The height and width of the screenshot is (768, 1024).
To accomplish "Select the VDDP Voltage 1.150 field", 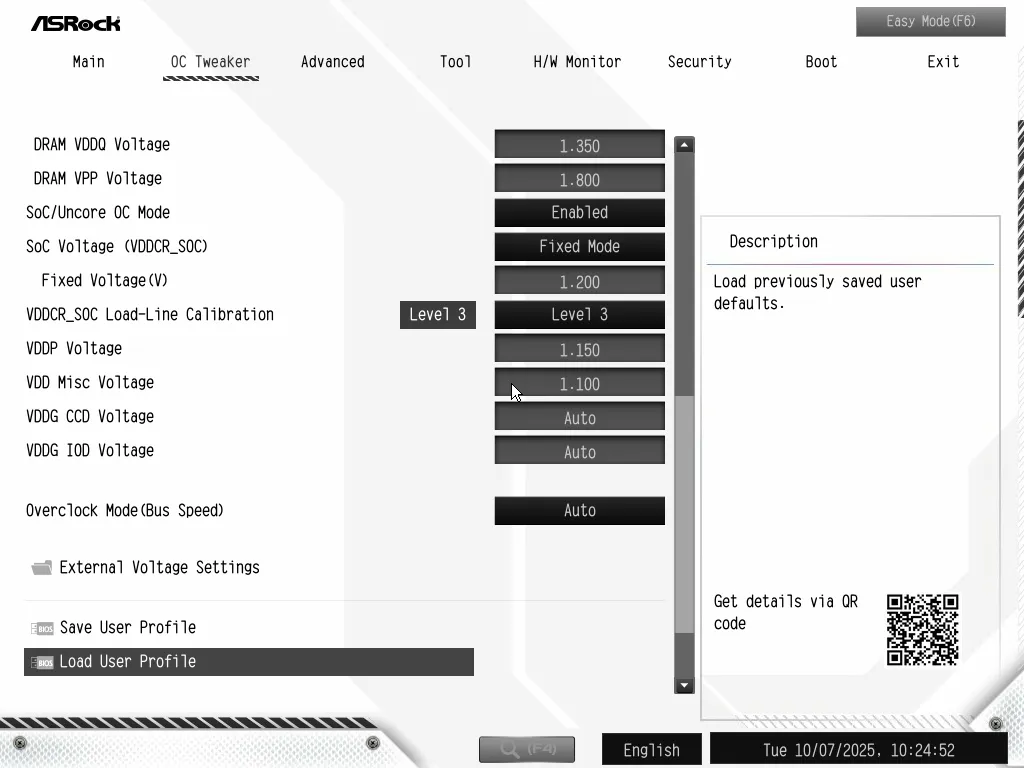I will pos(579,349).
